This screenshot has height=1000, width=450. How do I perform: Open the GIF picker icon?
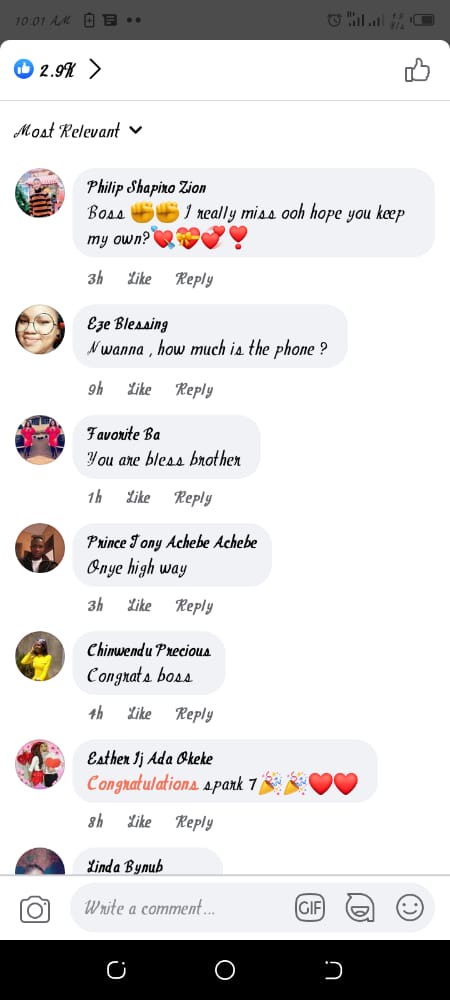pyautogui.click(x=310, y=908)
